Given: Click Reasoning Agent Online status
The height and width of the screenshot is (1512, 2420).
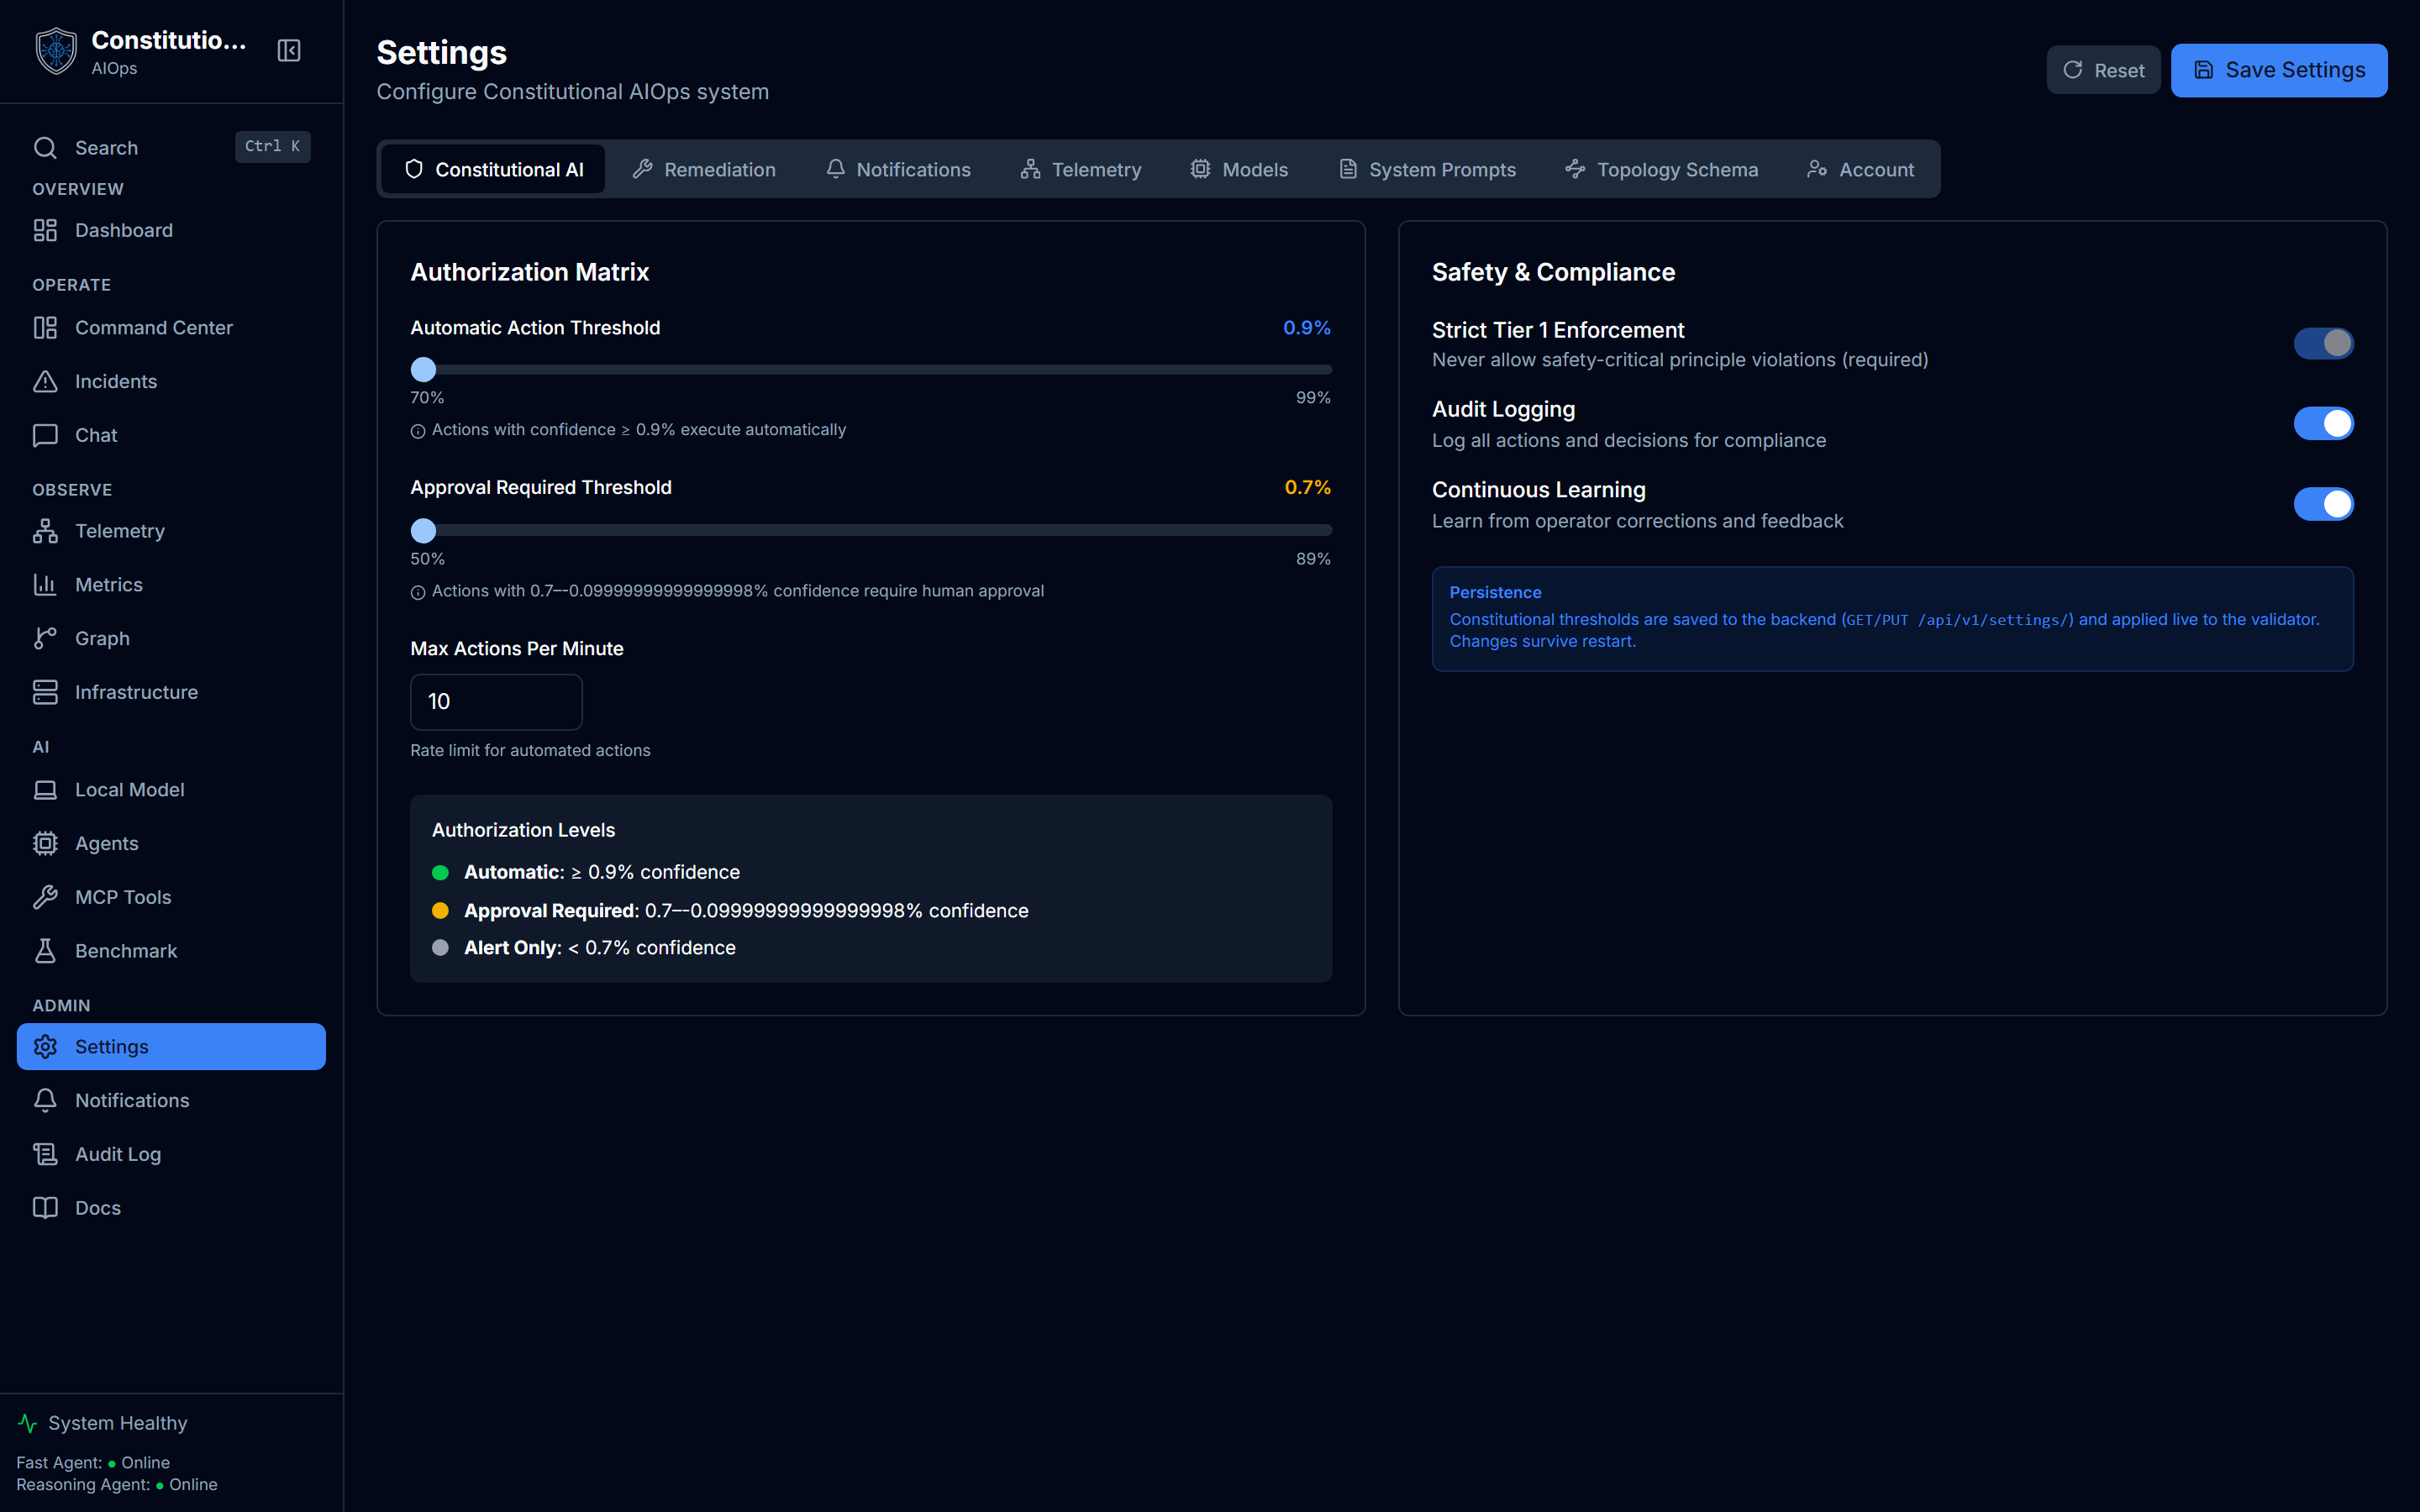Looking at the screenshot, I should click(117, 1485).
